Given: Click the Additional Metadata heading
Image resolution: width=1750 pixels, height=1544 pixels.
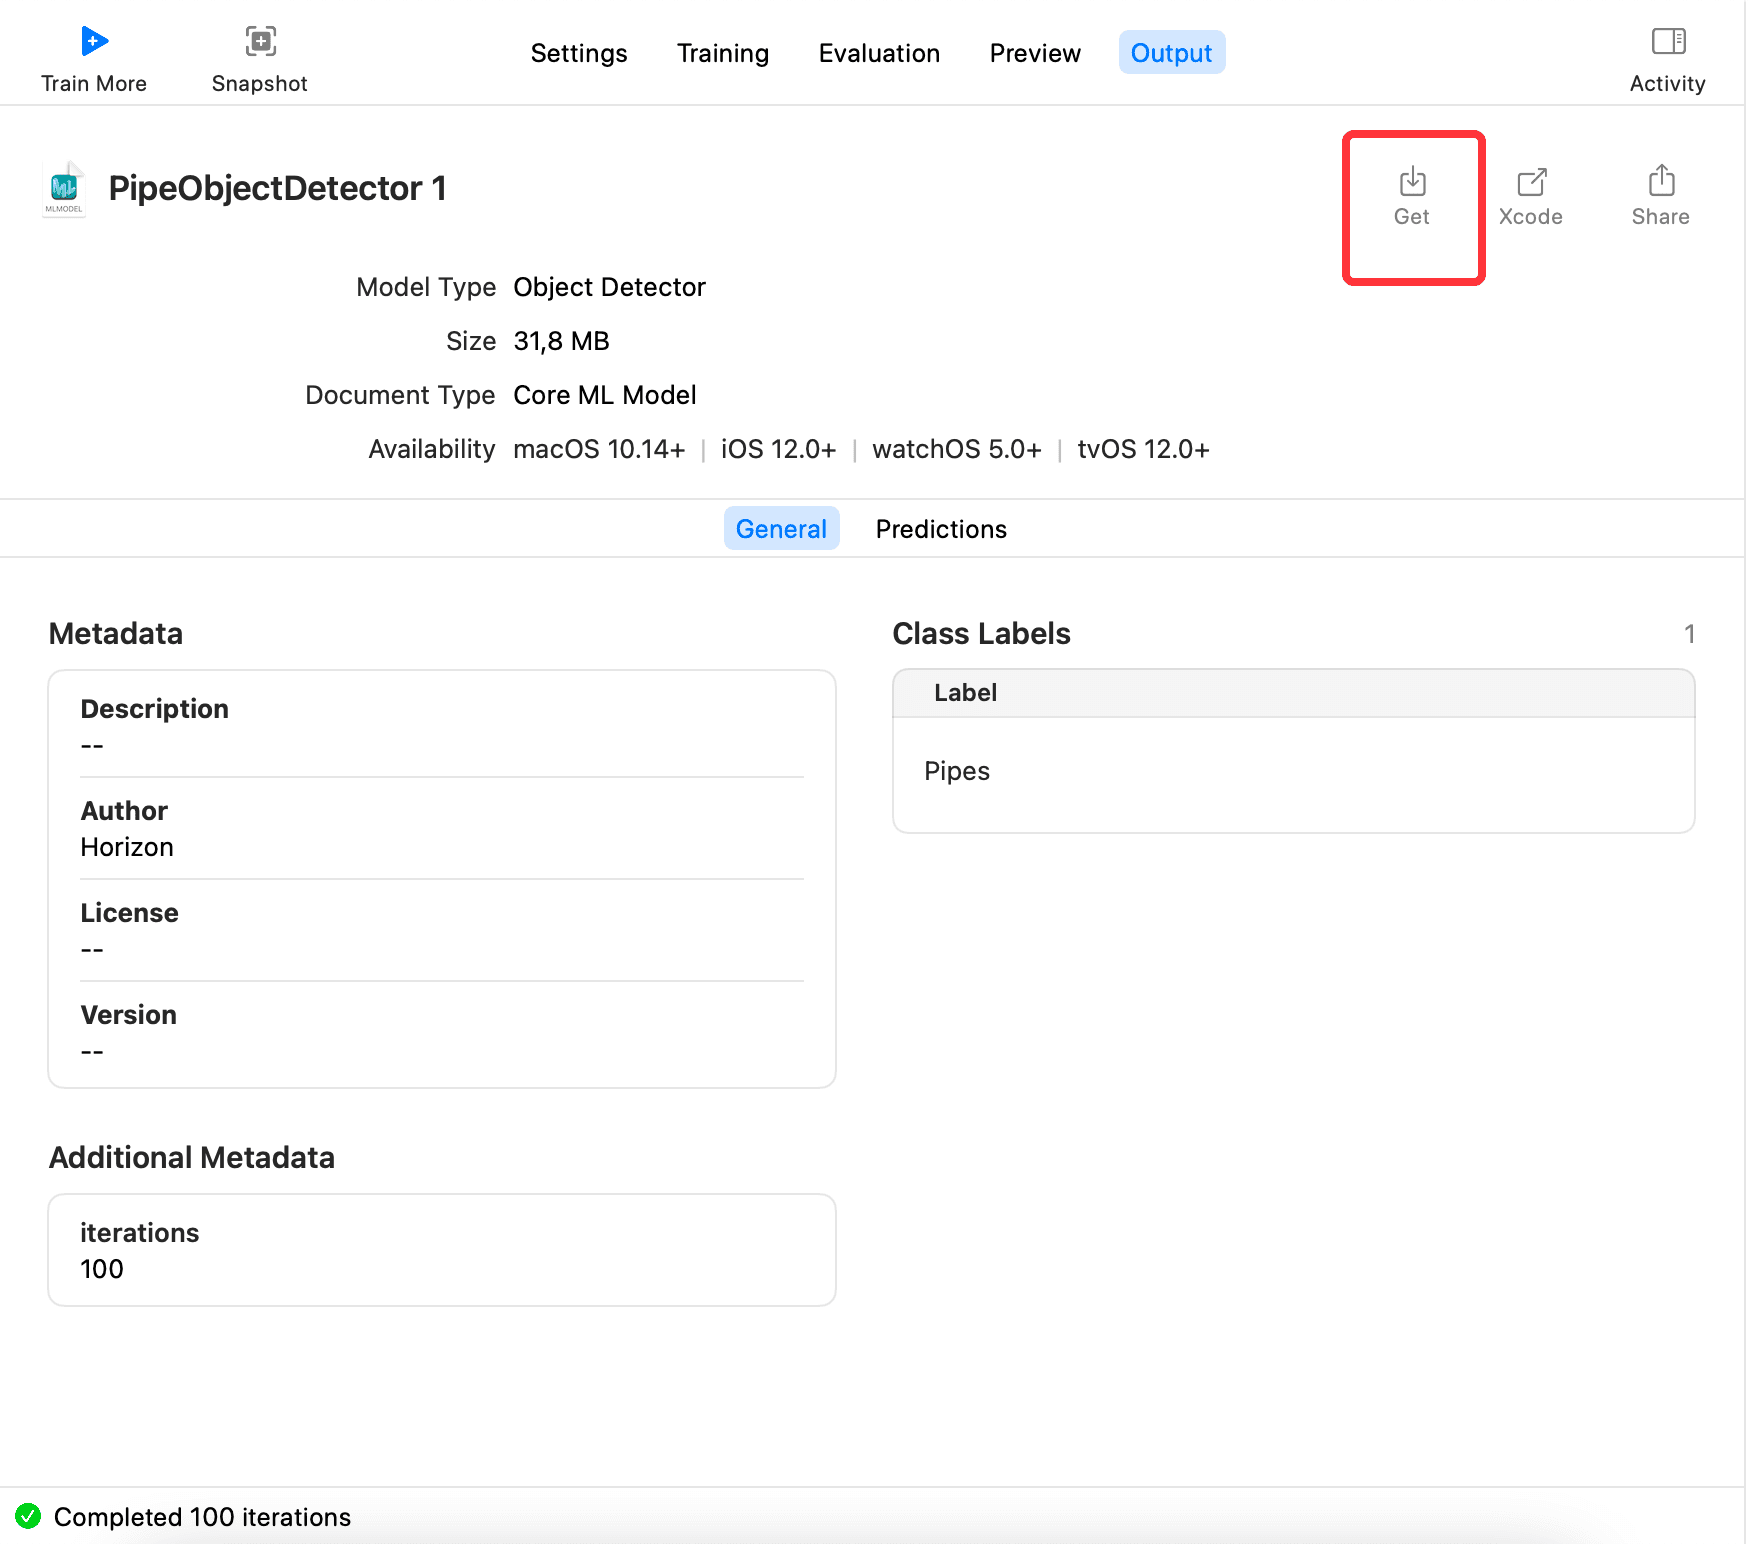Looking at the screenshot, I should 192,1158.
